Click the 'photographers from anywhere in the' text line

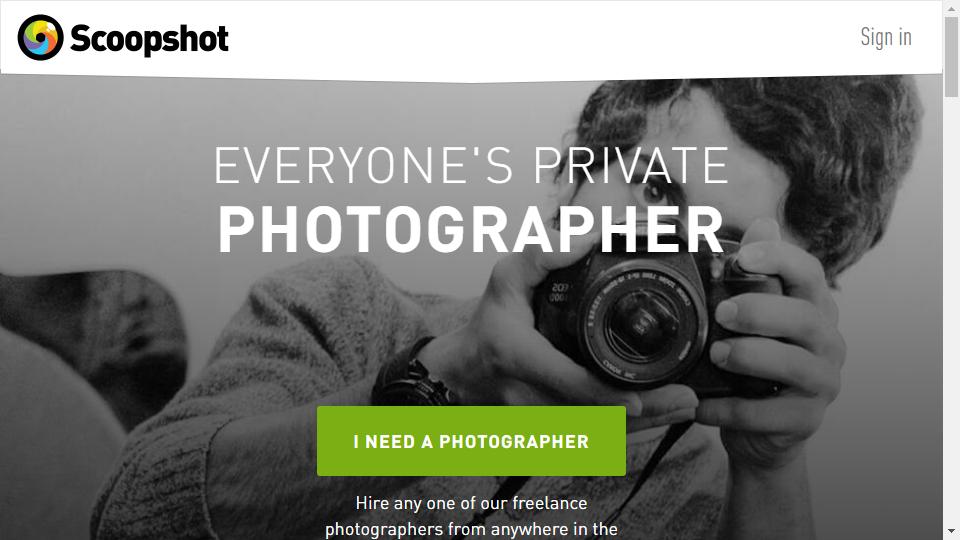[471, 529]
